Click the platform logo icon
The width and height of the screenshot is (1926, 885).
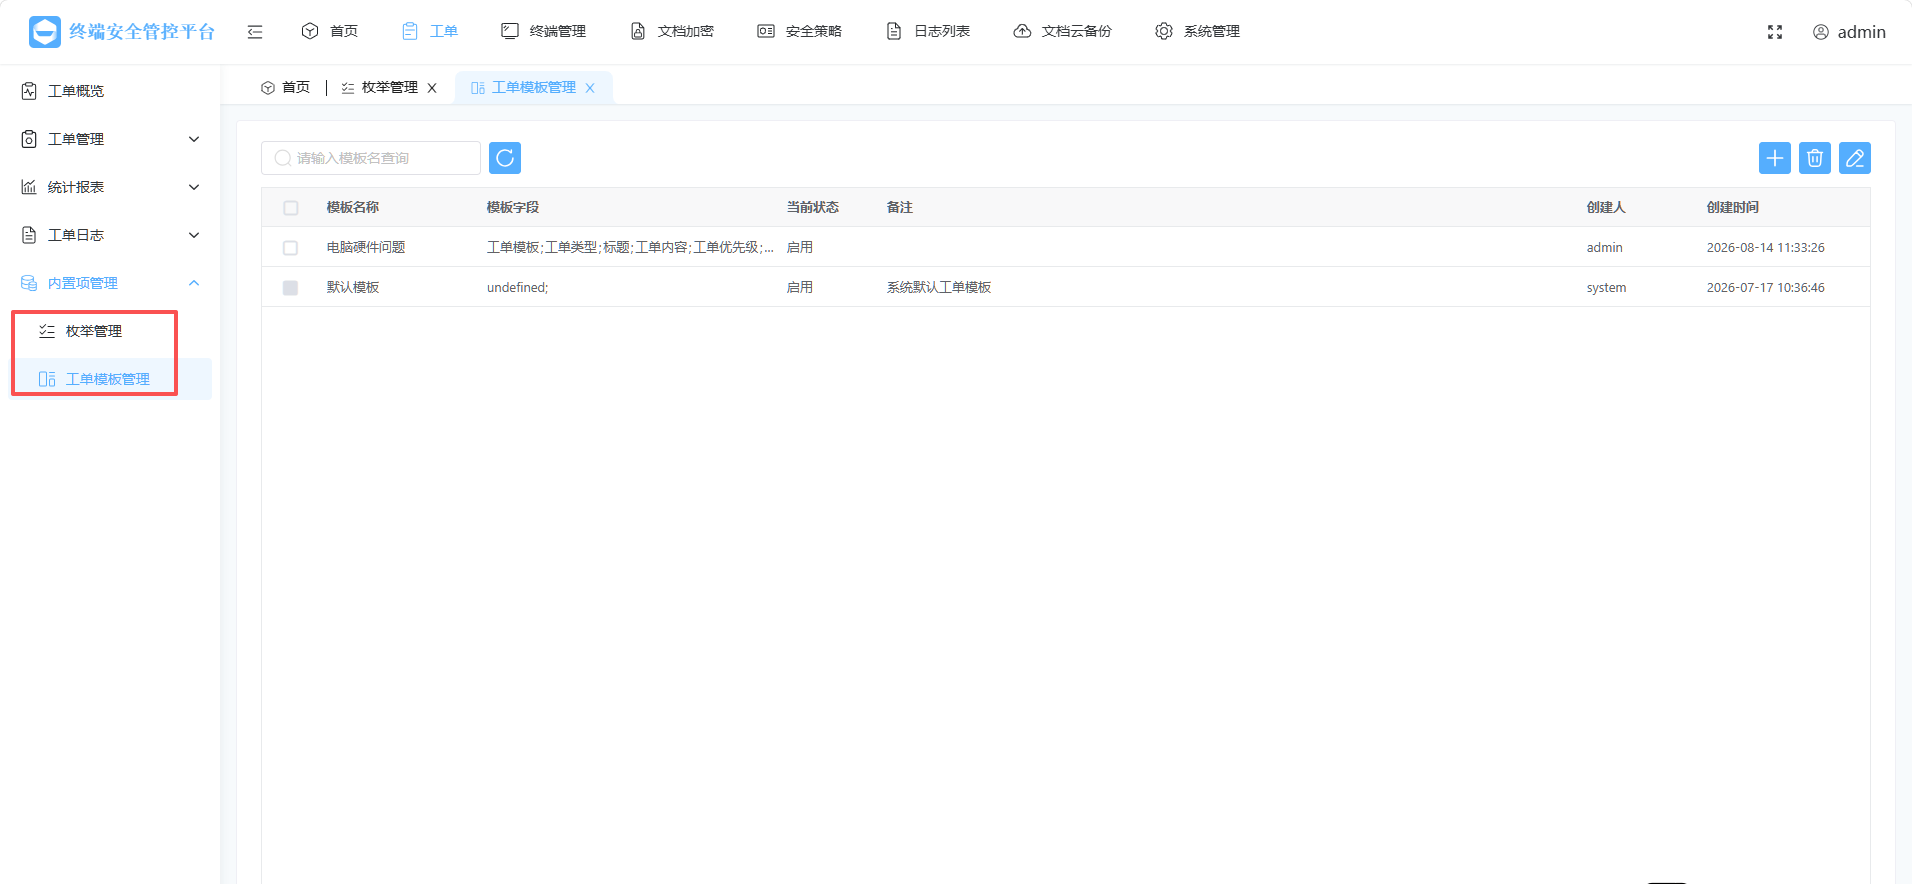pos(45,32)
